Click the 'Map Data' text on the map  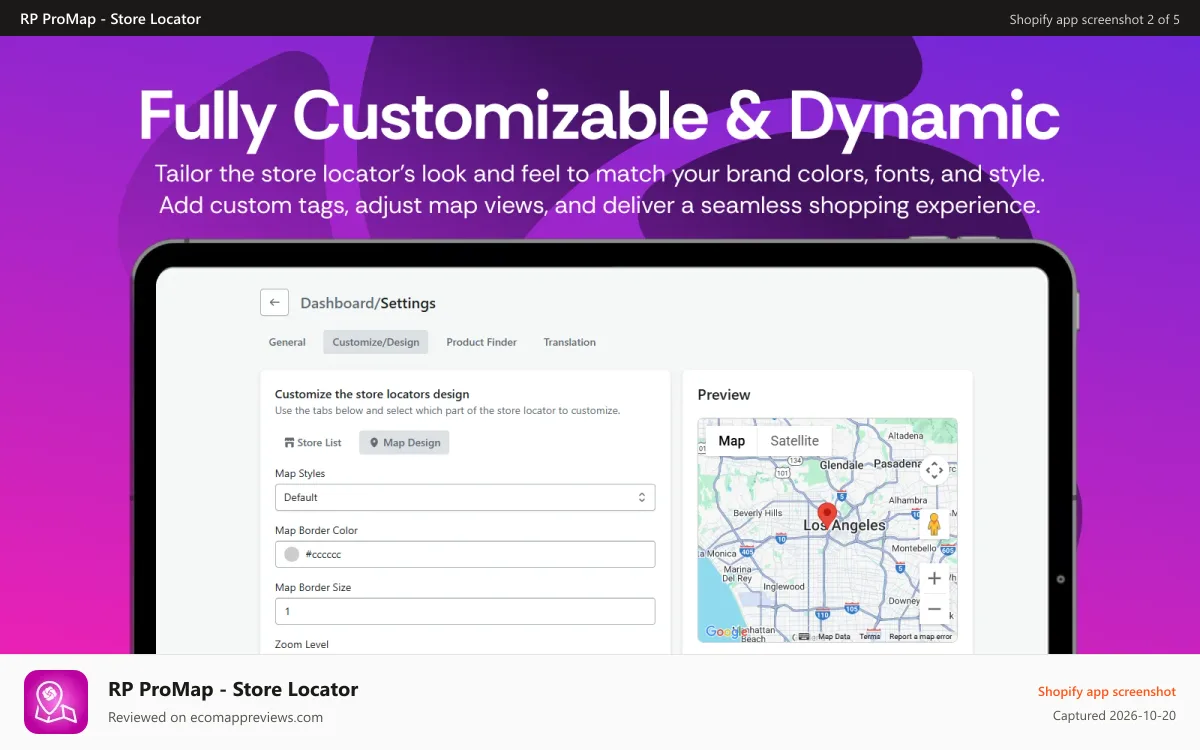[834, 636]
